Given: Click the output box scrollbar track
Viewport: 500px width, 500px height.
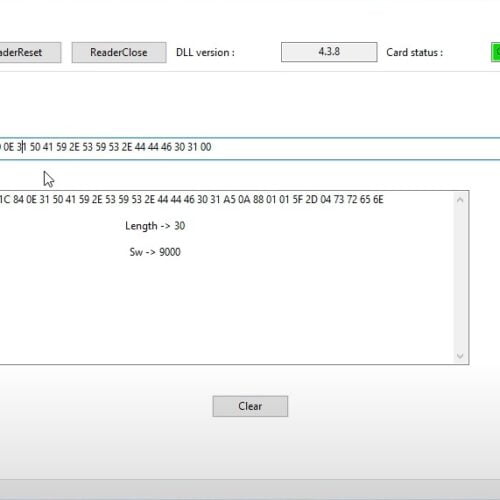Looking at the screenshot, I should coord(460,278).
